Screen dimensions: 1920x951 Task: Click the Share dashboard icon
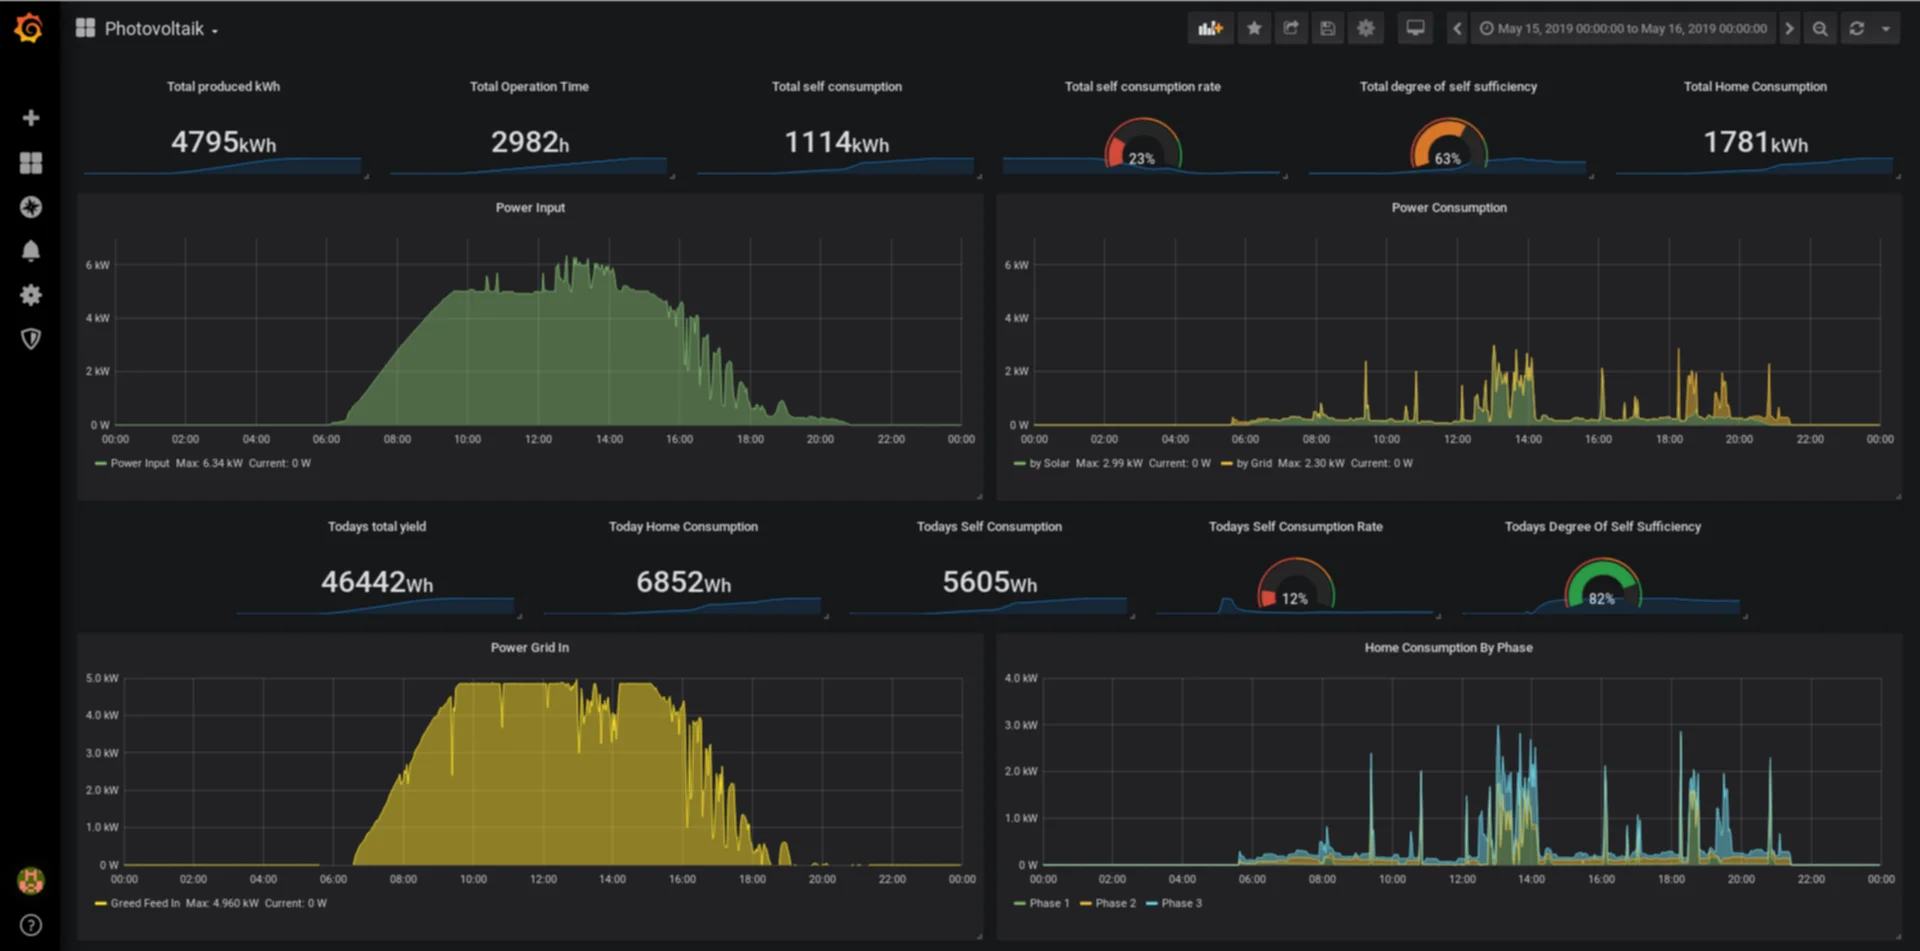tap(1291, 28)
